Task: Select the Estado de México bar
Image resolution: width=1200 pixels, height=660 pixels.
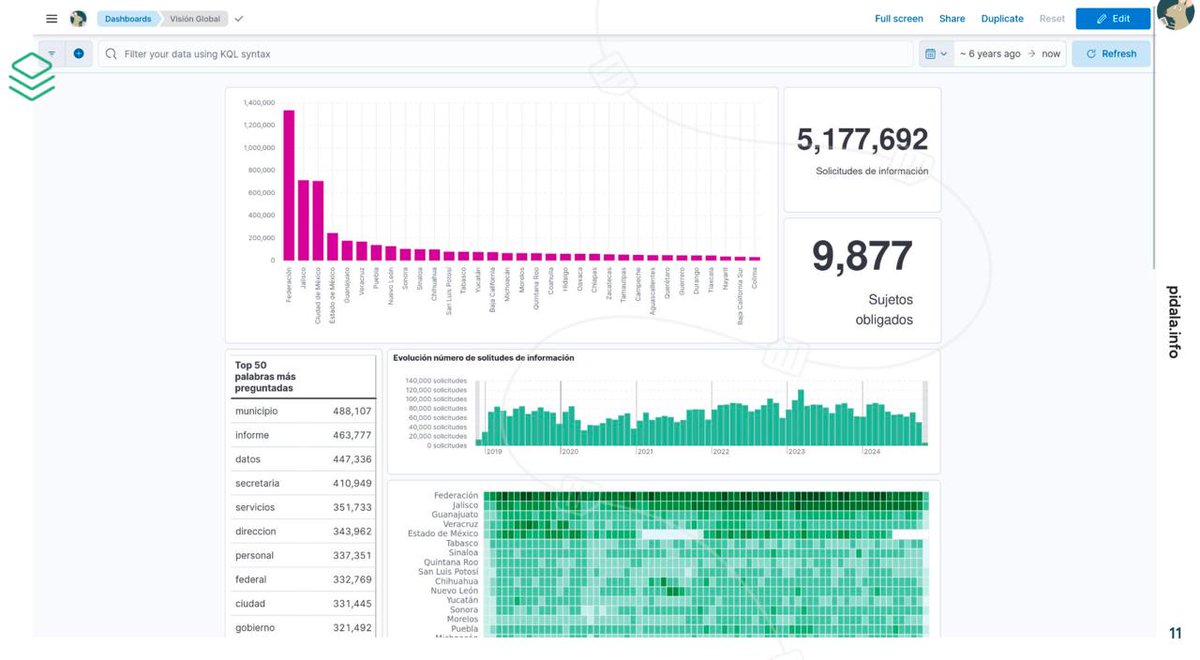Action: coord(332,247)
